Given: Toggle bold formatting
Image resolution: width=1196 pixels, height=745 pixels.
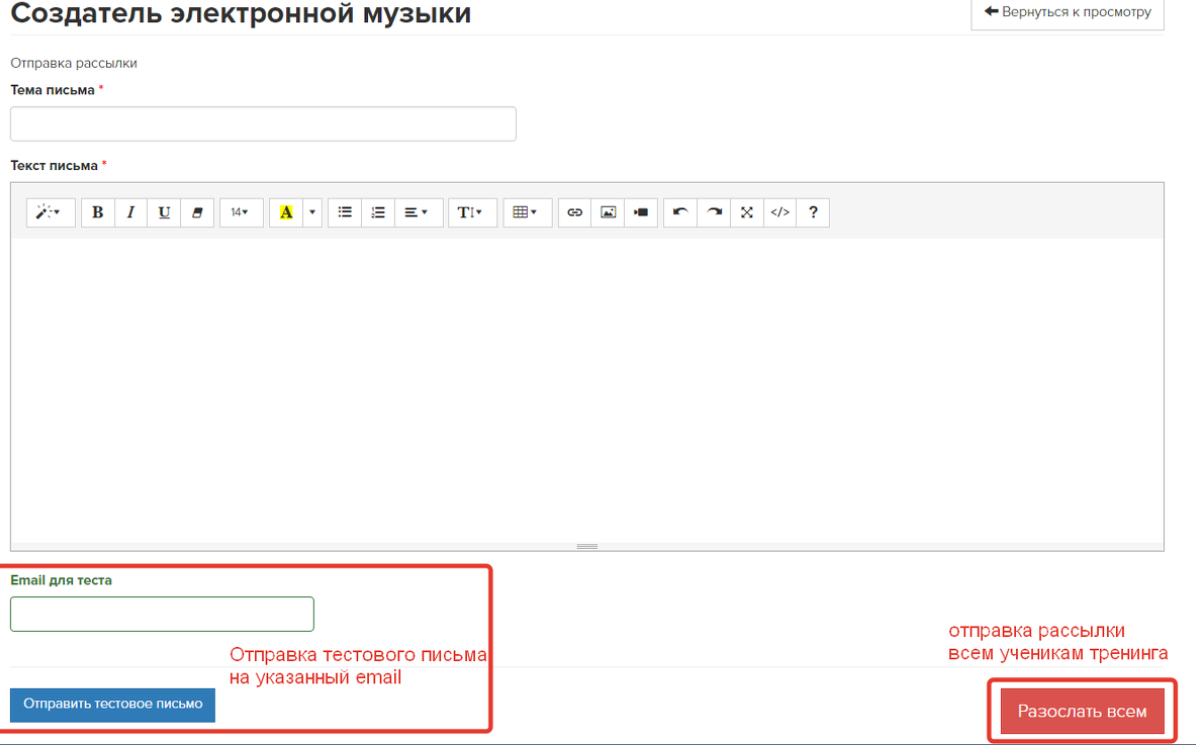Looking at the screenshot, I should 98,212.
